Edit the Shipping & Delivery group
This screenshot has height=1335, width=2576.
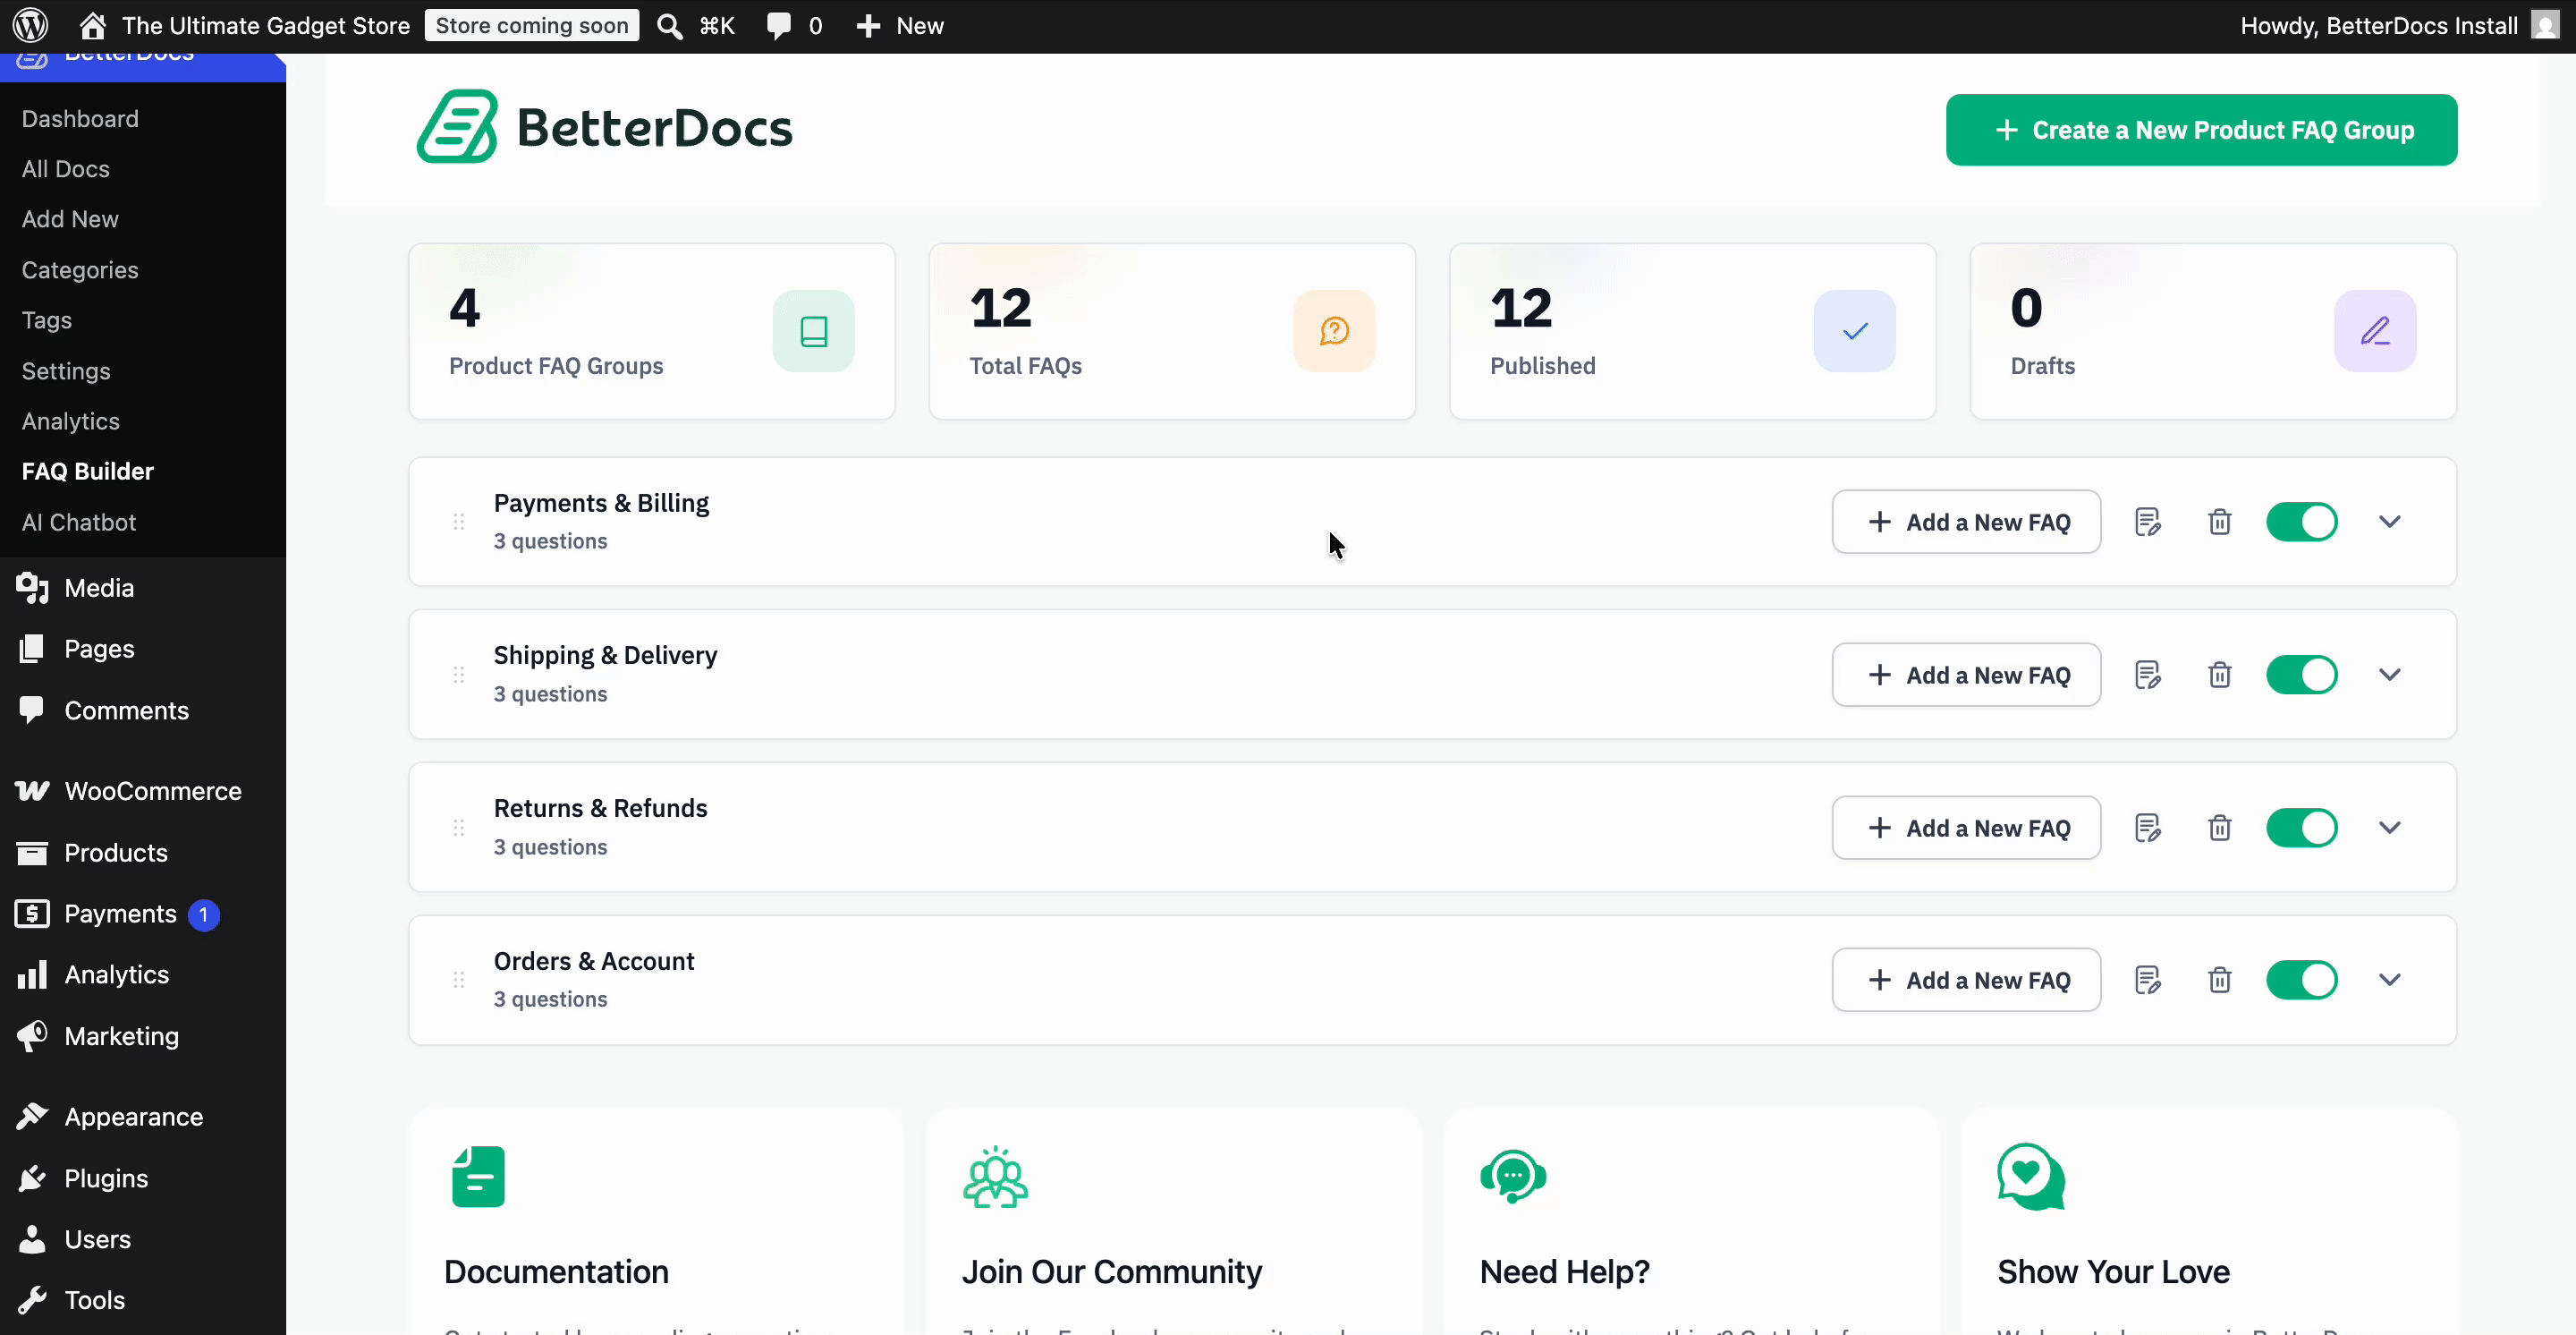[2148, 675]
